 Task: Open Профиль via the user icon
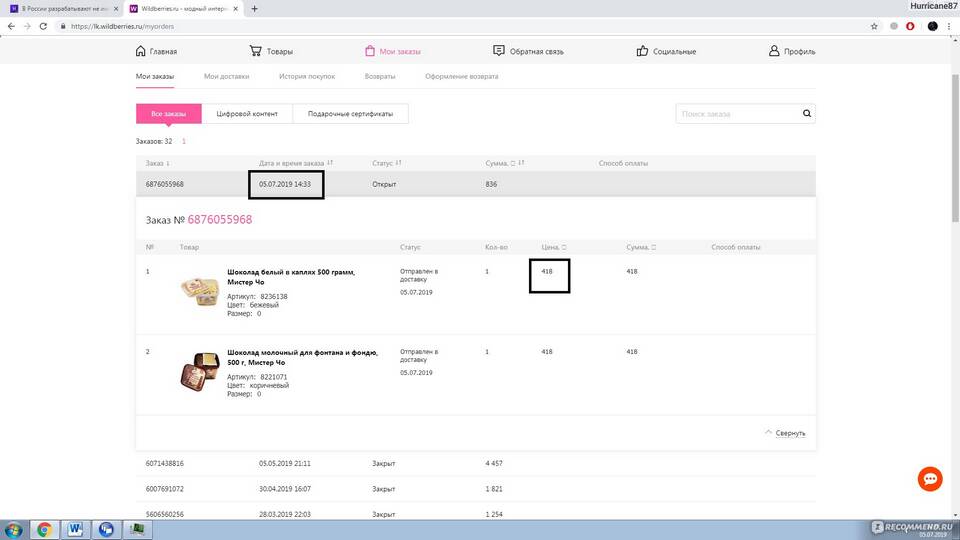774,51
